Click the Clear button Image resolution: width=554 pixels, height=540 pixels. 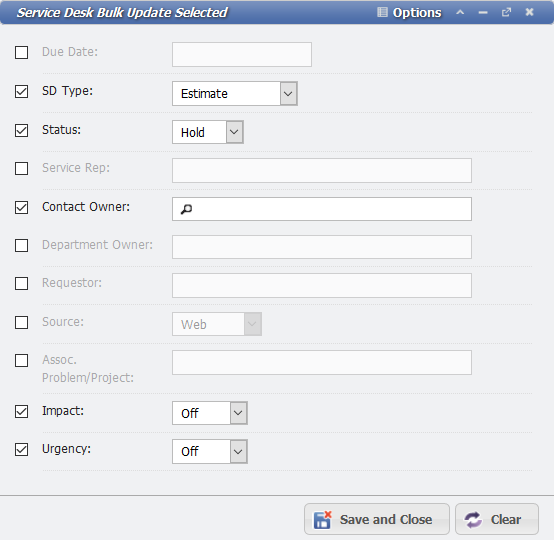click(x=497, y=519)
